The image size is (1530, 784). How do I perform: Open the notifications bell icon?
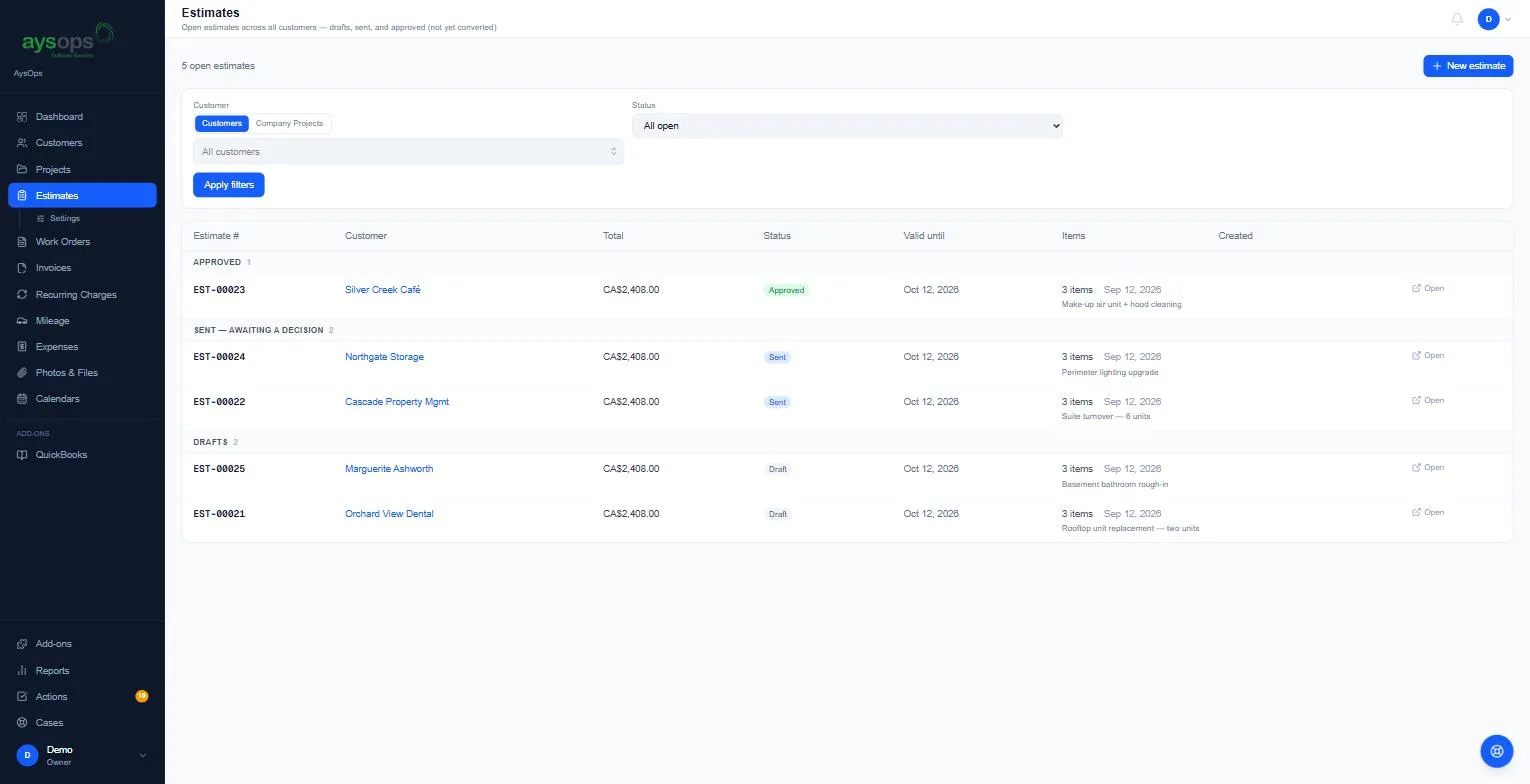click(1457, 19)
